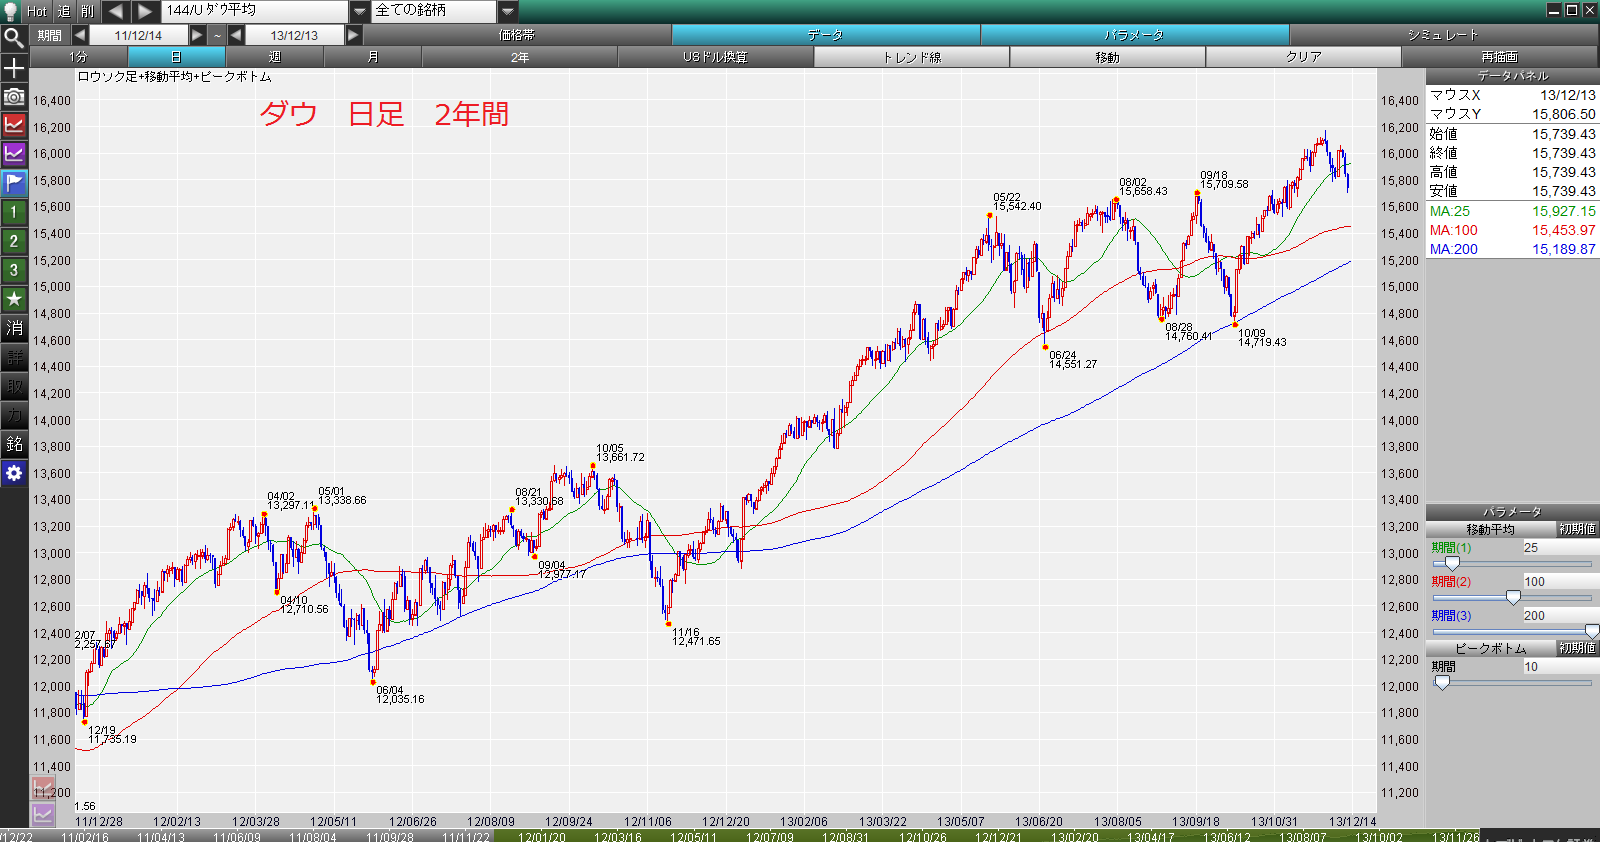
Task: Click the crosshair plus tool icon
Action: (14, 68)
